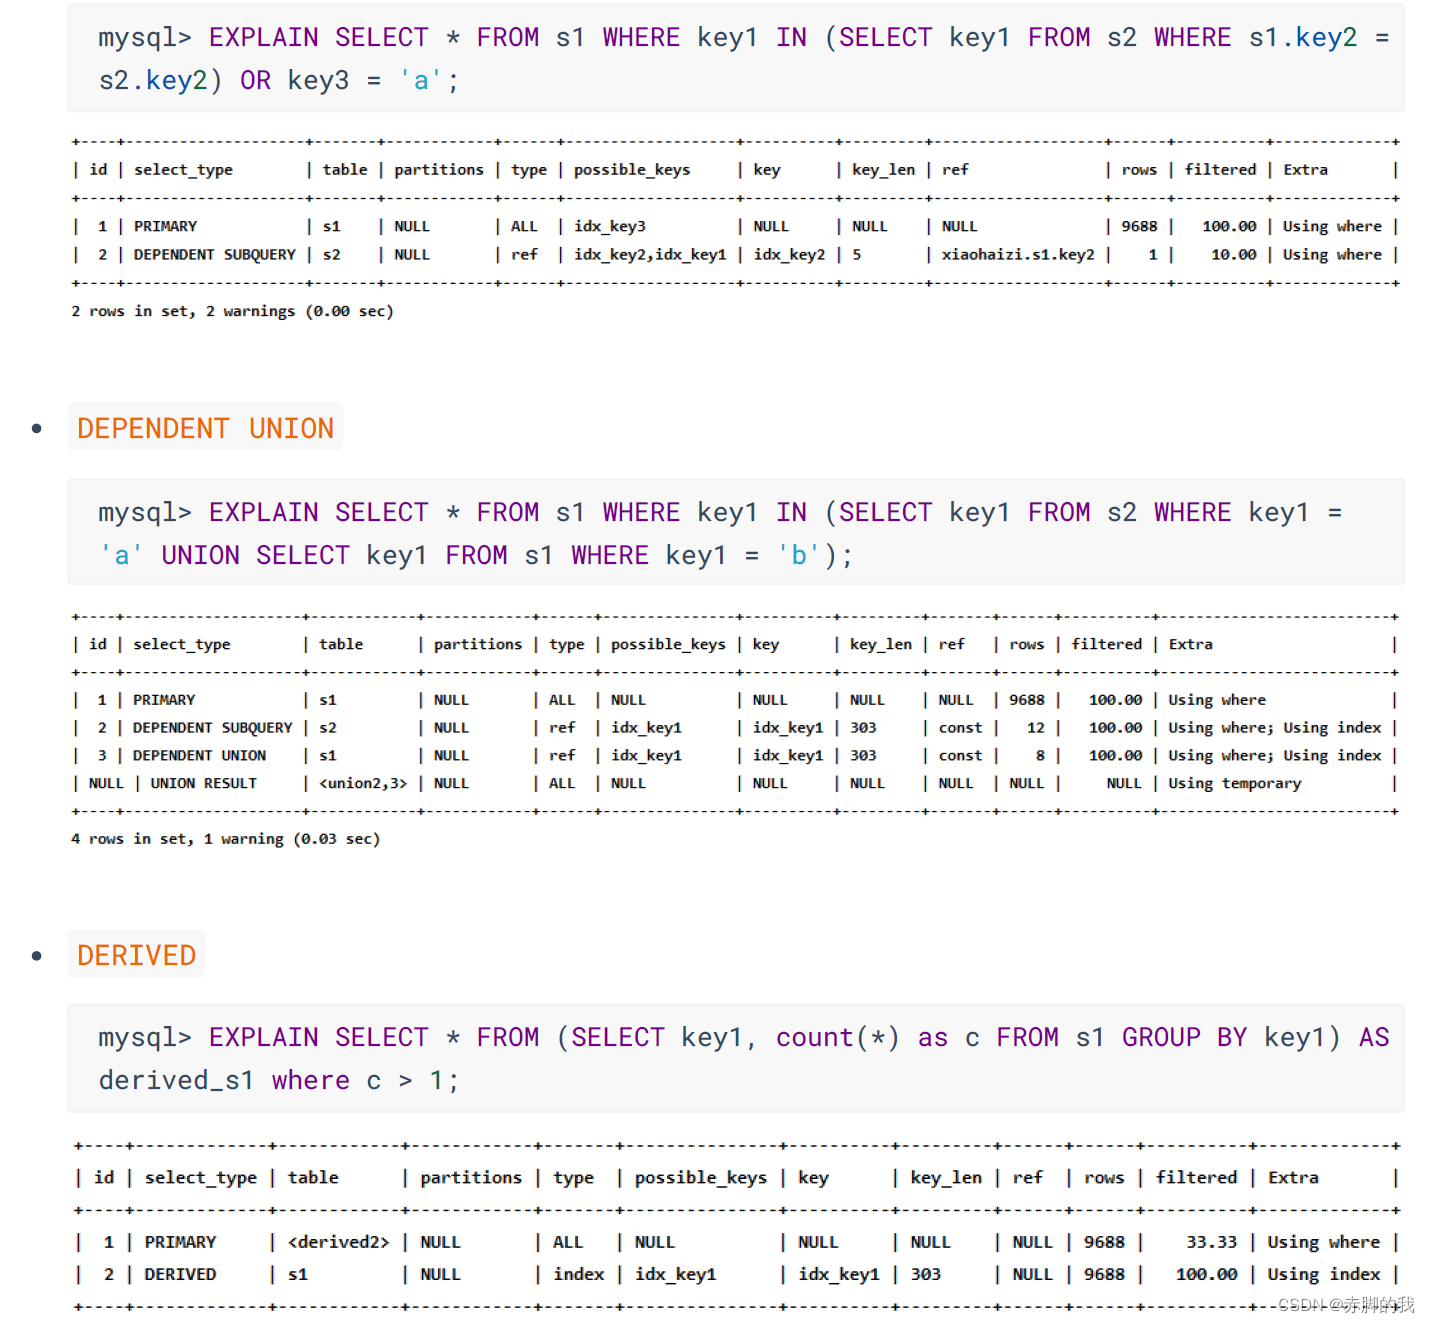Select the 'Using temporary' Extra cell
This screenshot has height=1323, width=1430.
[x=1235, y=784]
